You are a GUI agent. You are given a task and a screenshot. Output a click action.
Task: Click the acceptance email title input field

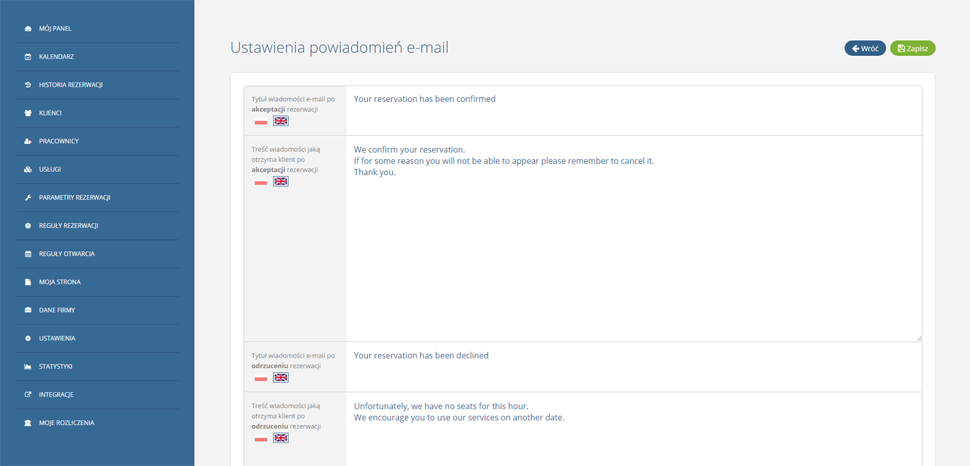pos(634,111)
